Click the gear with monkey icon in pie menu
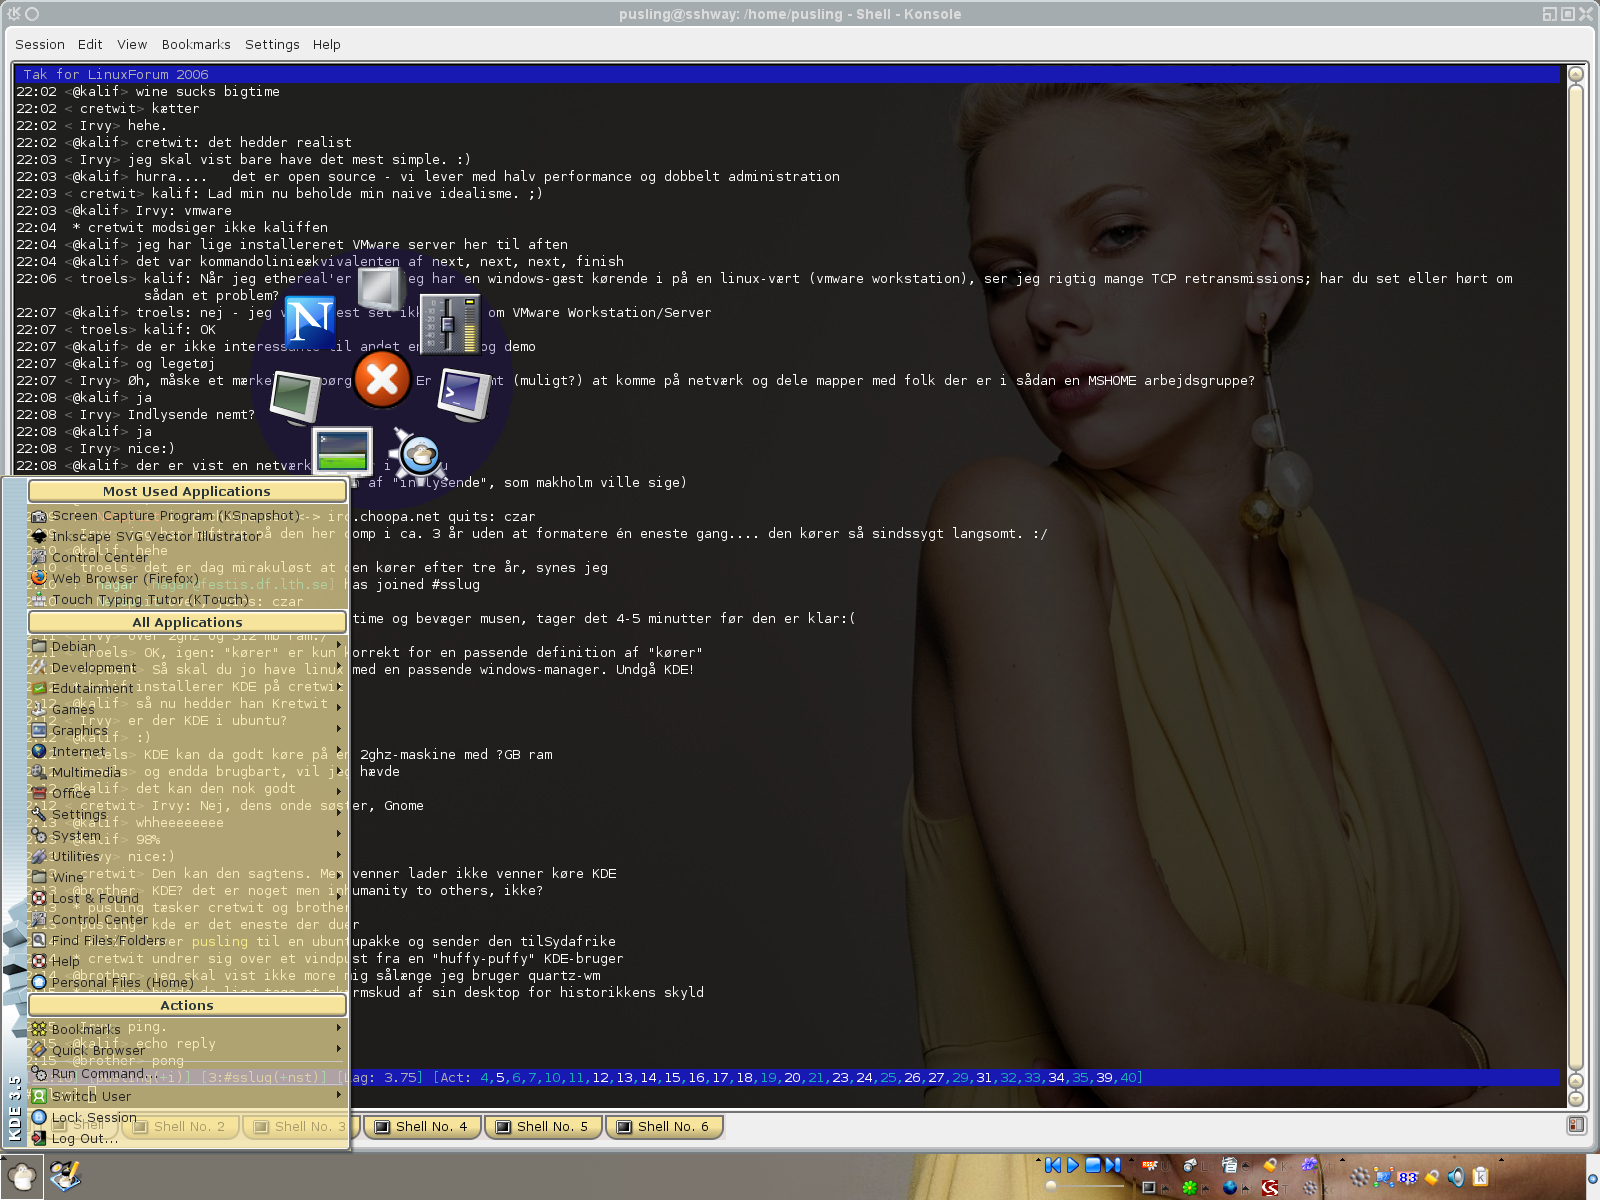1600x1200 pixels. click(x=419, y=455)
